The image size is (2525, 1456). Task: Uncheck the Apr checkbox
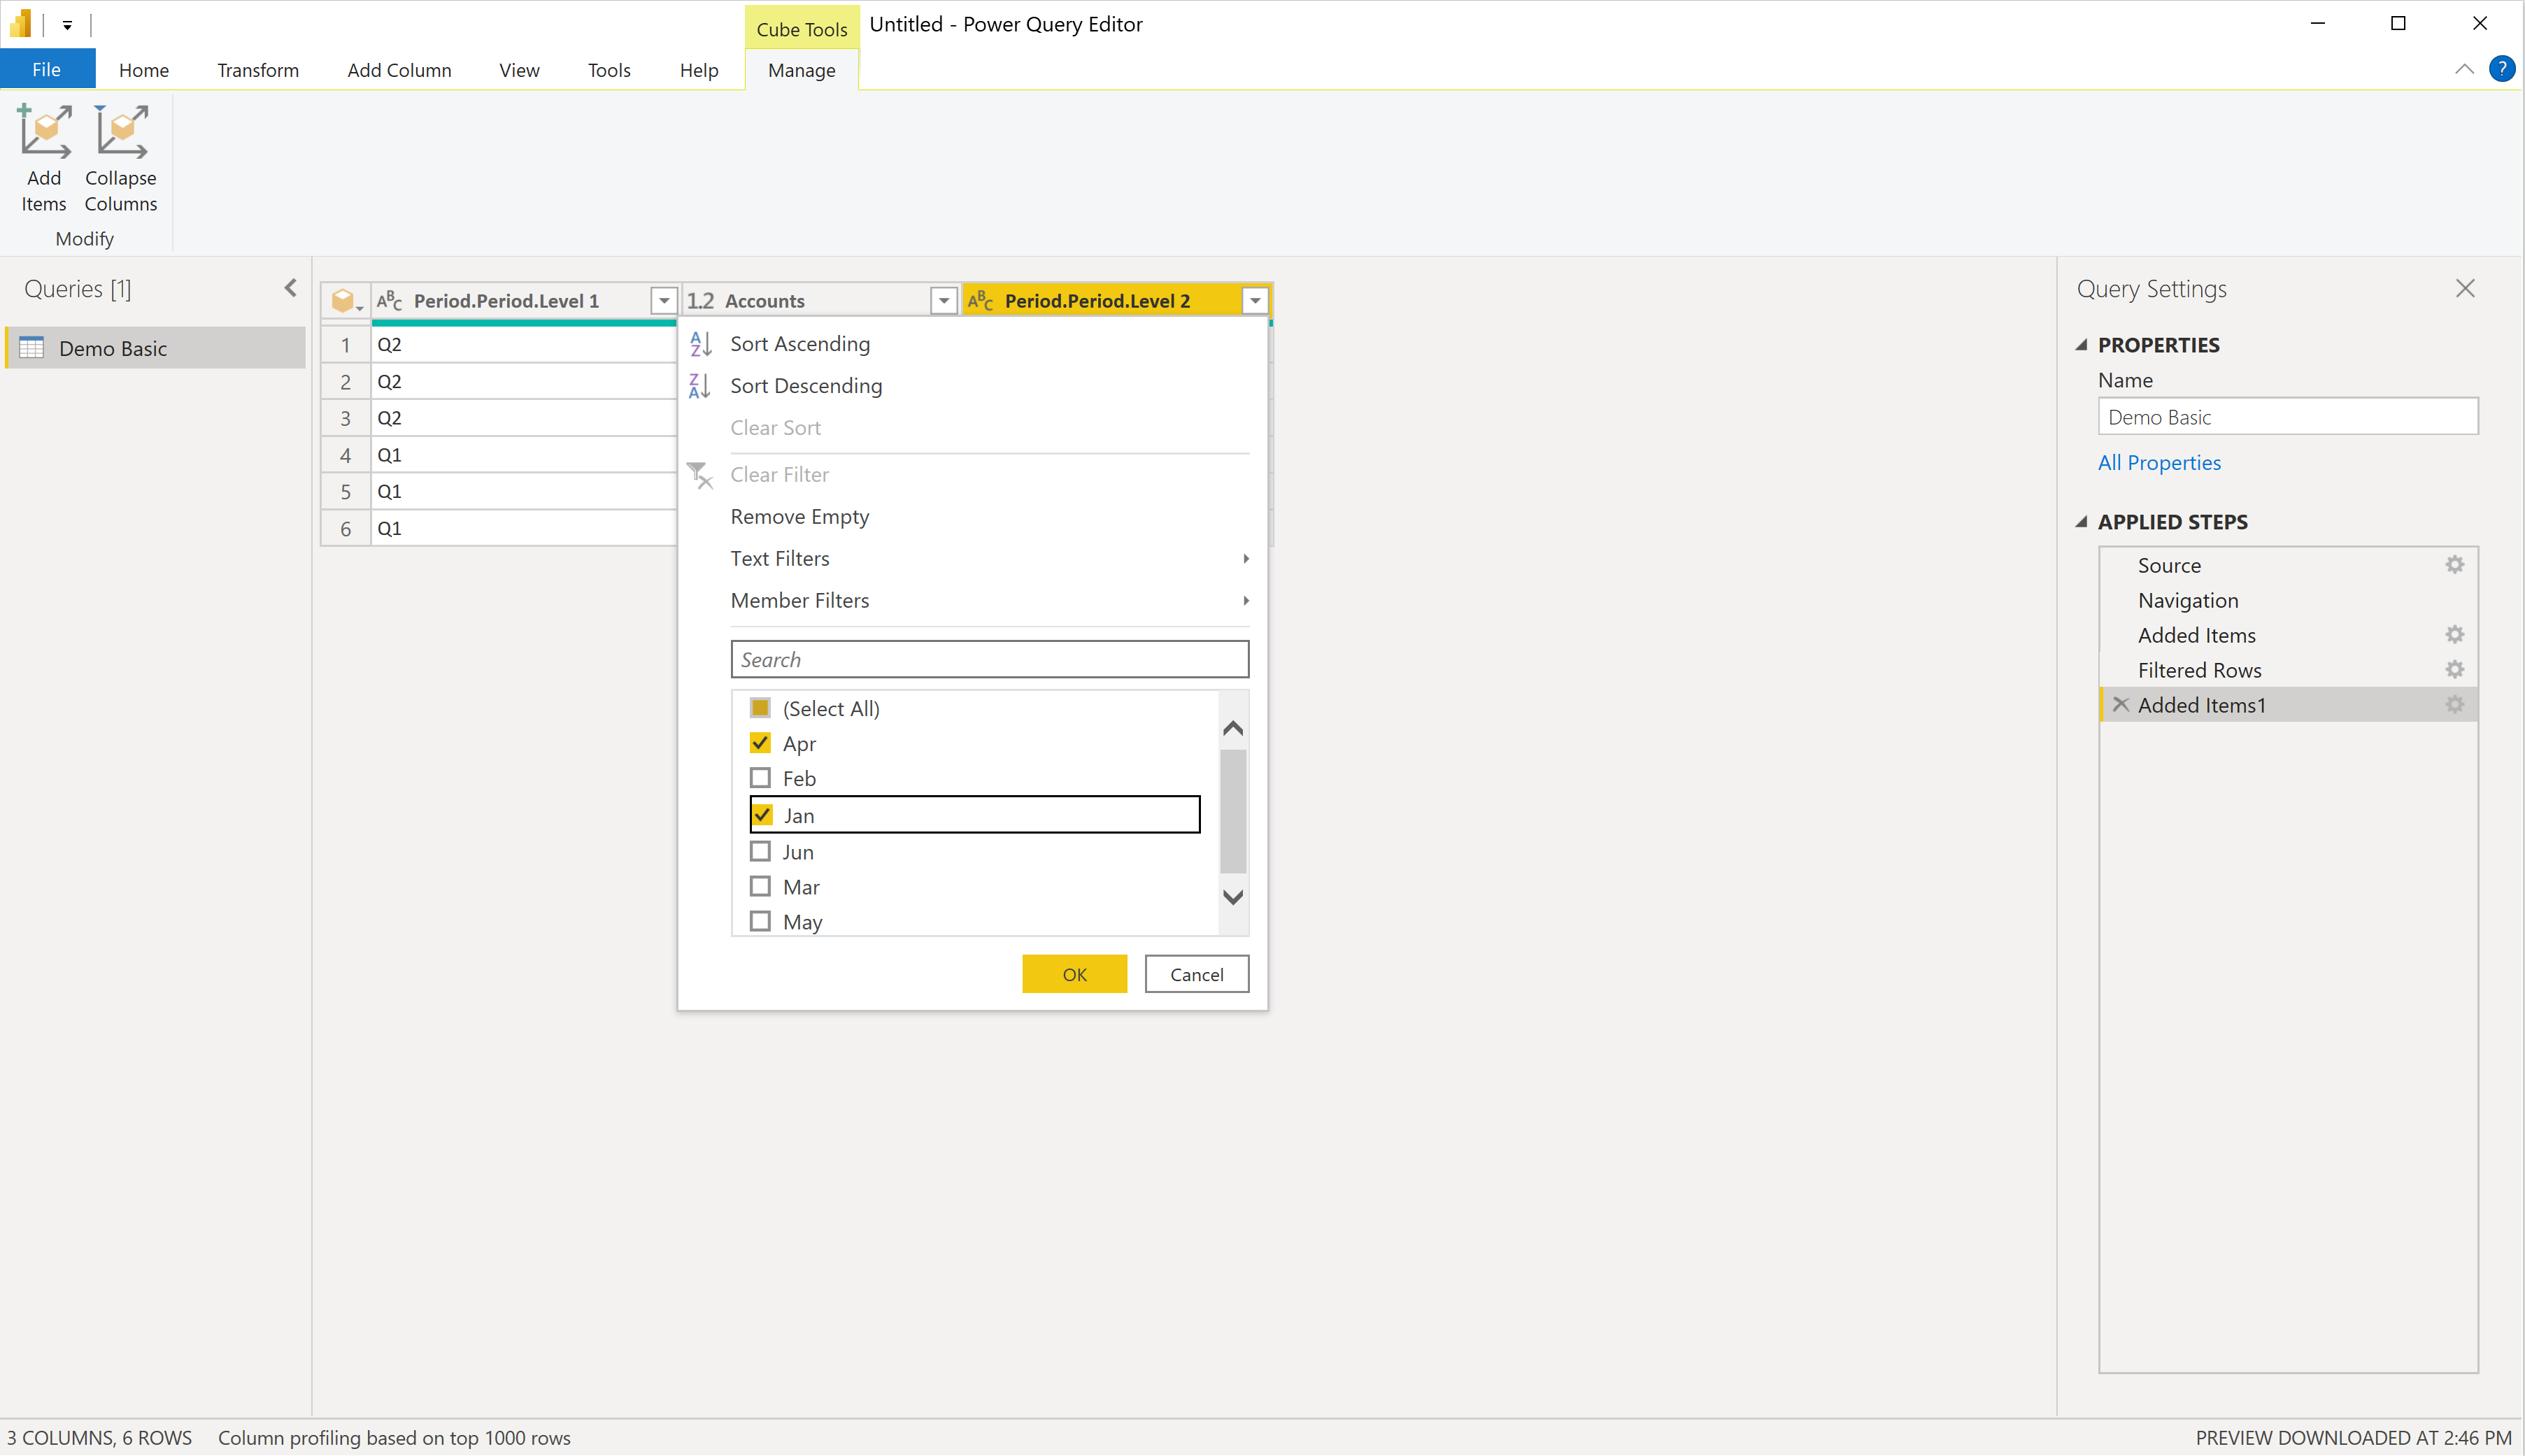point(760,743)
